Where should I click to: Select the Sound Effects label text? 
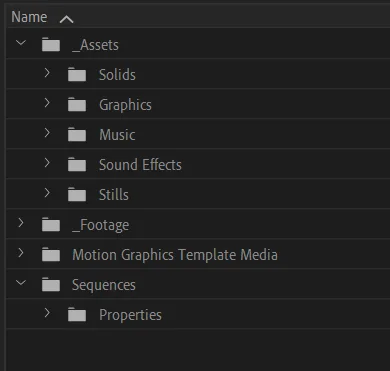[140, 165]
